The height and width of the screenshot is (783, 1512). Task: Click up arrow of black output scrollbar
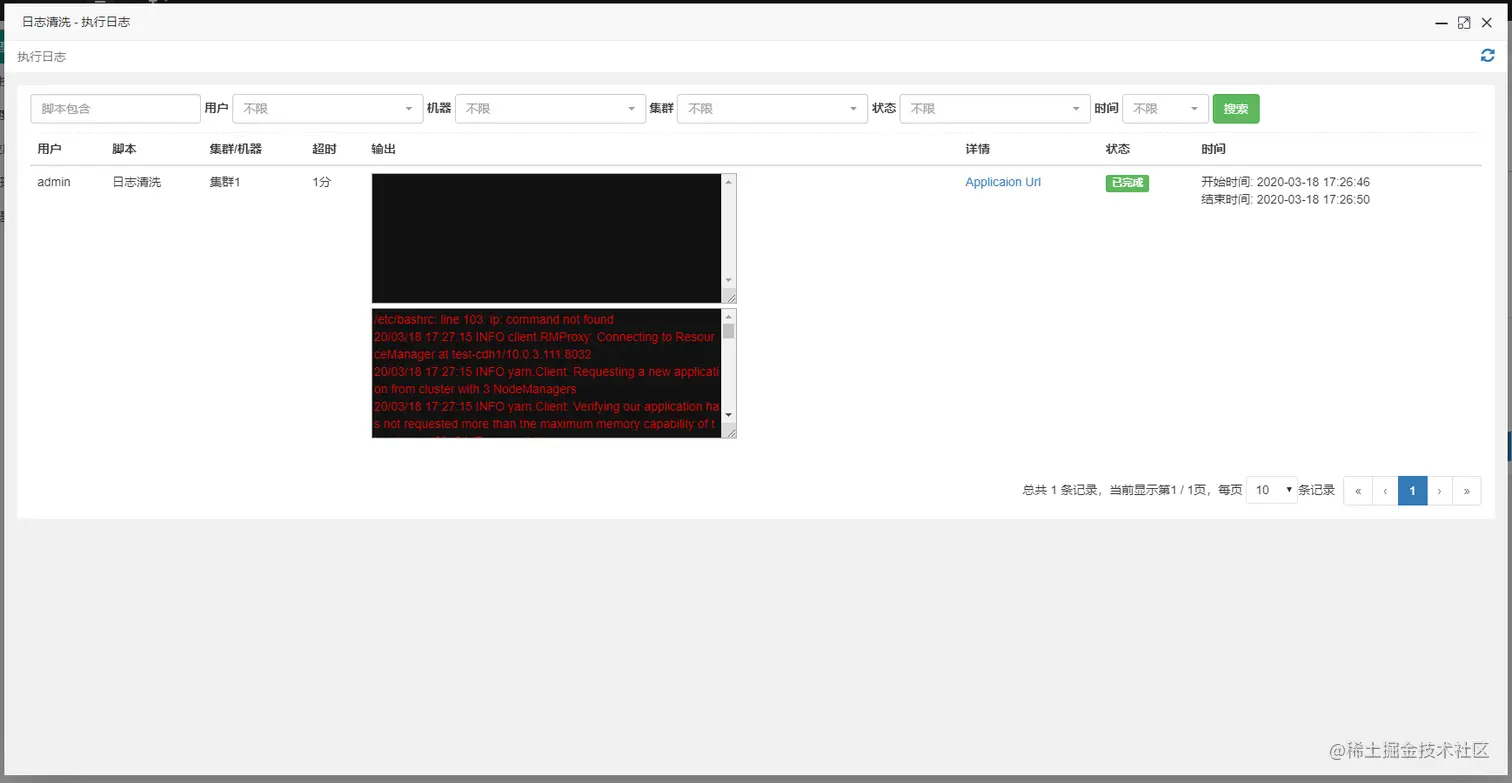coord(729,182)
